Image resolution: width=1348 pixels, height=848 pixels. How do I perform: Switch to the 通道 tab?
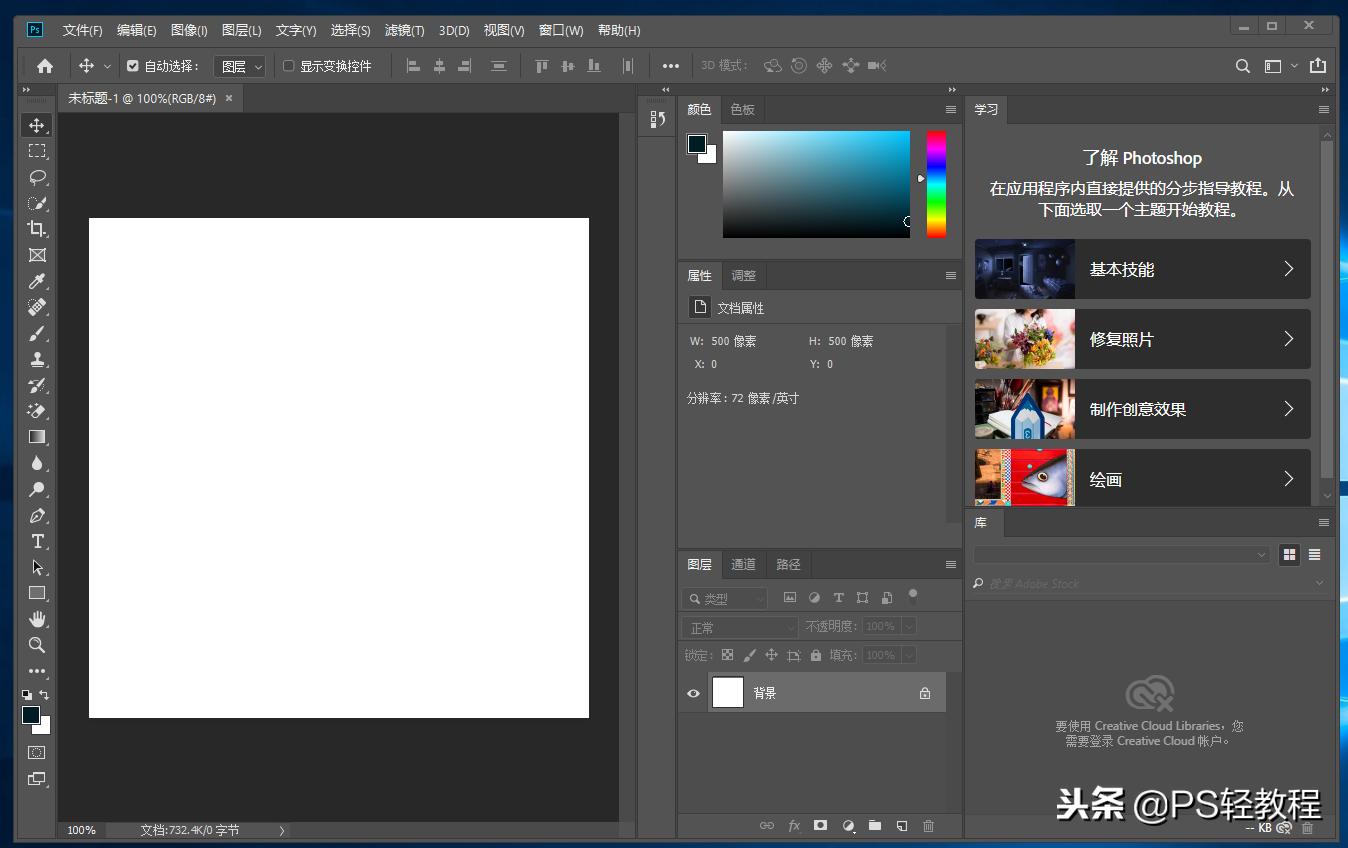[x=743, y=564]
